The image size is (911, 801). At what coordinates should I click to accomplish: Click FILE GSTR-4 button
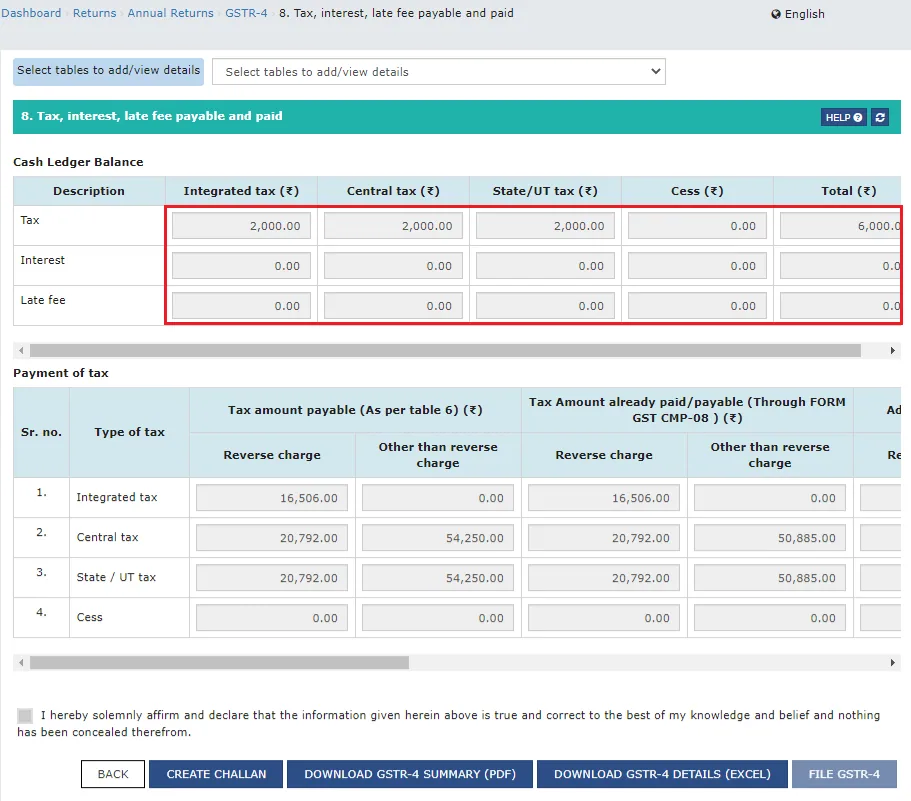coord(844,774)
